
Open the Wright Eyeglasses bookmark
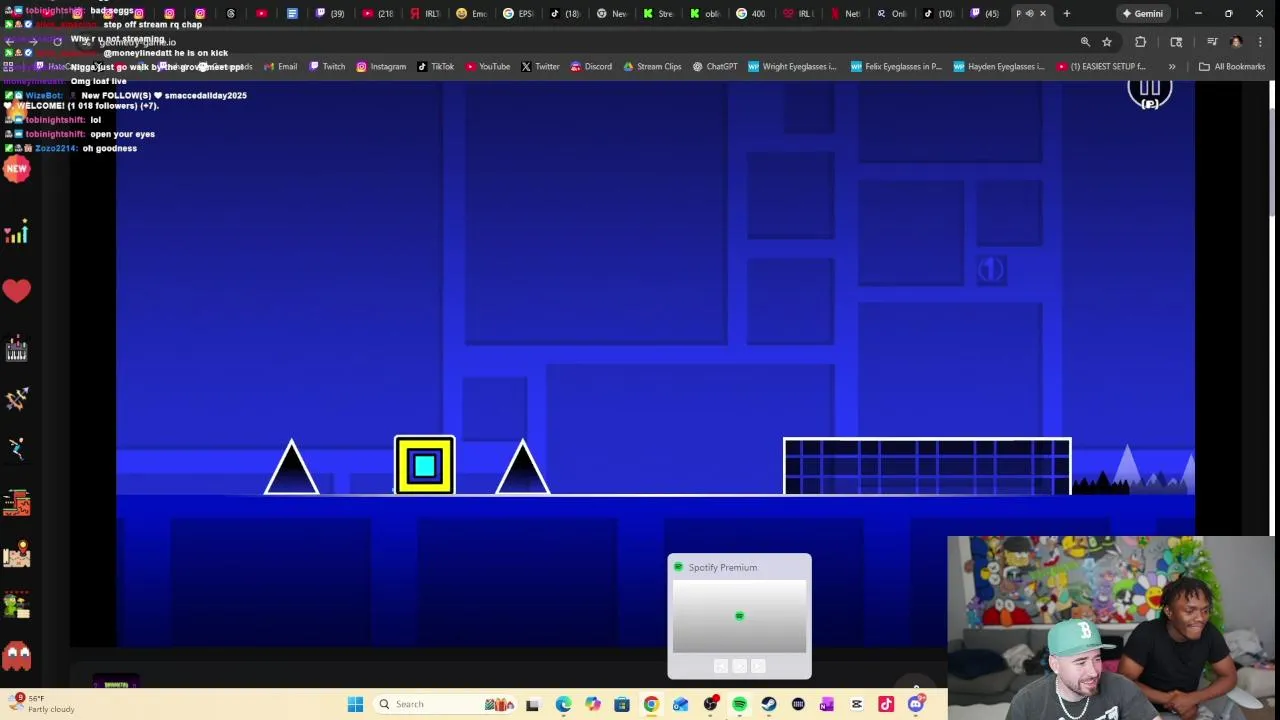(x=792, y=67)
